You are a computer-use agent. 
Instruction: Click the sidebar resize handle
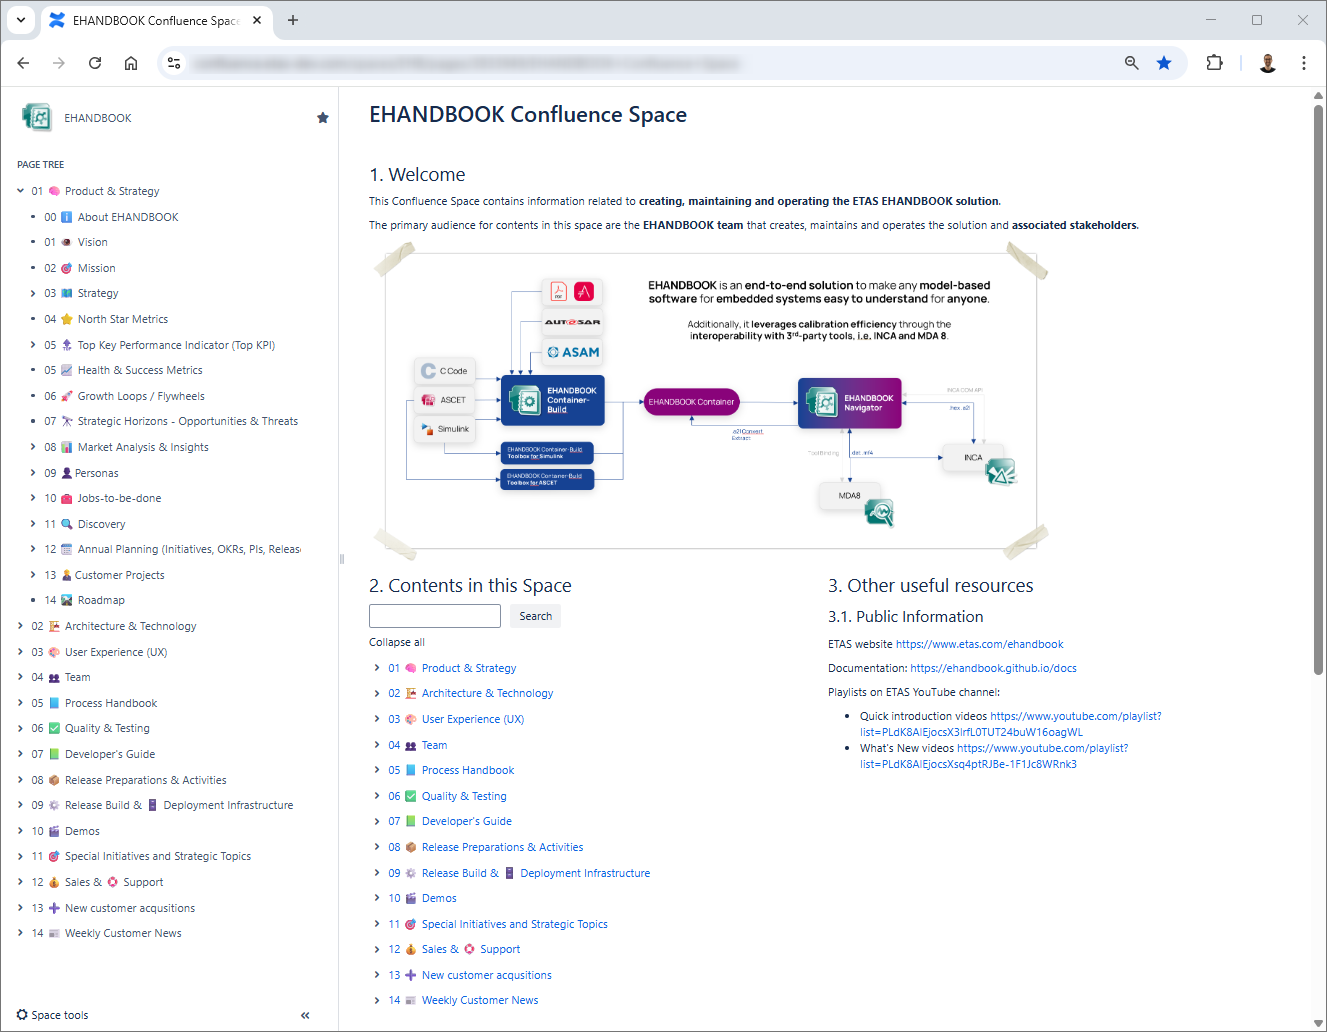[x=341, y=559]
